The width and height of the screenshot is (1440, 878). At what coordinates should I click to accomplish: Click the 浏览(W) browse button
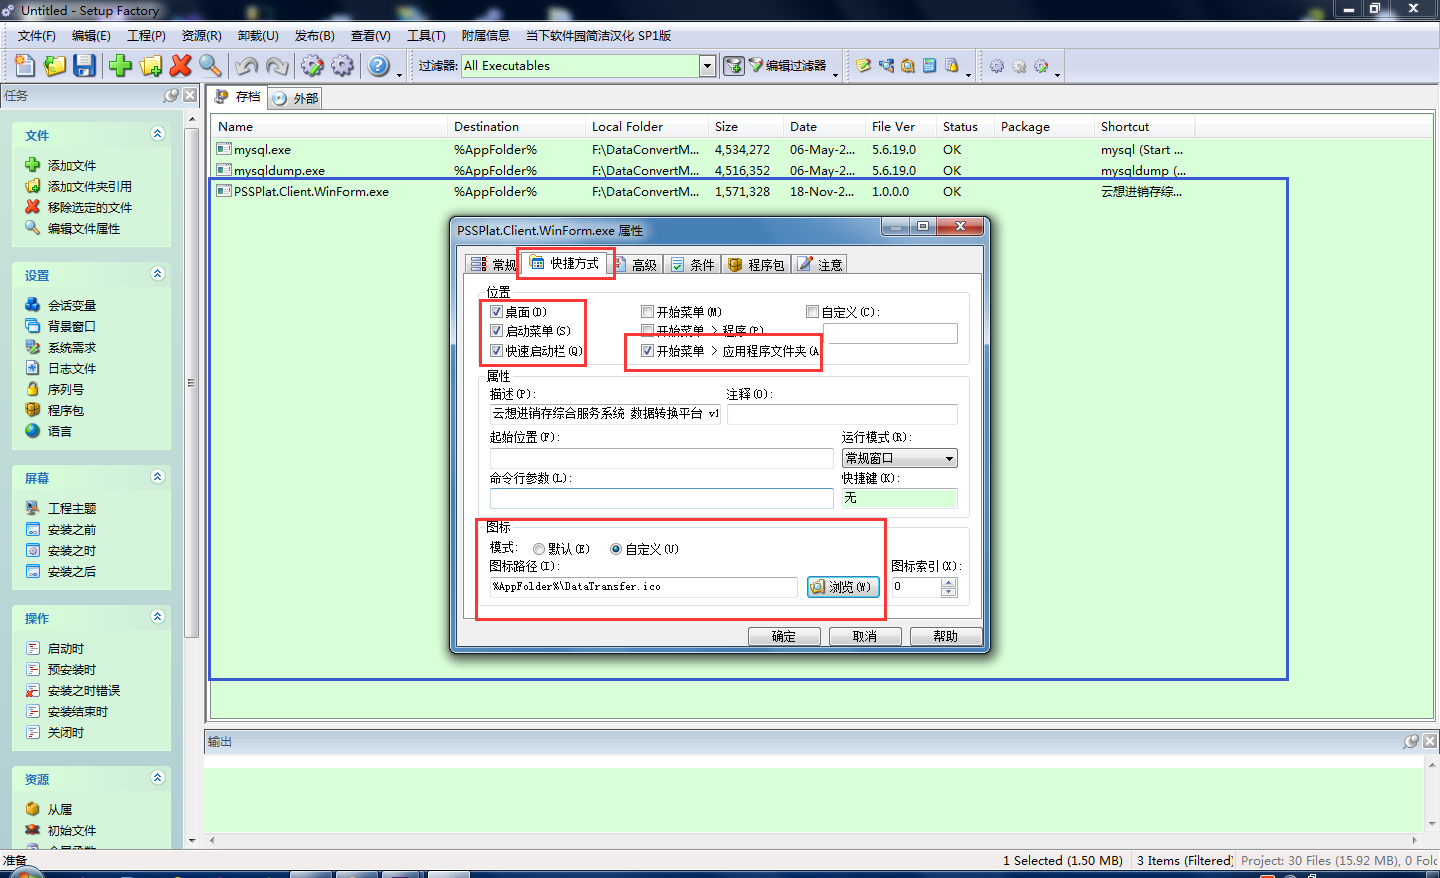pyautogui.click(x=843, y=587)
